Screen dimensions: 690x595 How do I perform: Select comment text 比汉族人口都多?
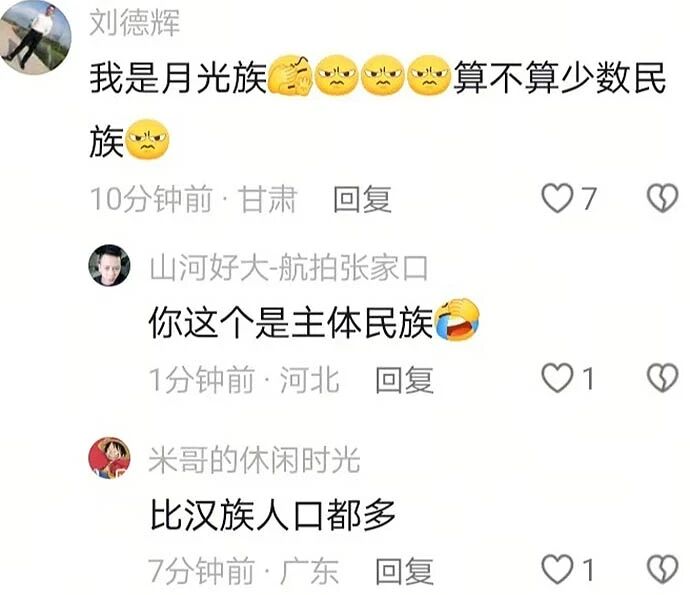pyautogui.click(x=272, y=515)
